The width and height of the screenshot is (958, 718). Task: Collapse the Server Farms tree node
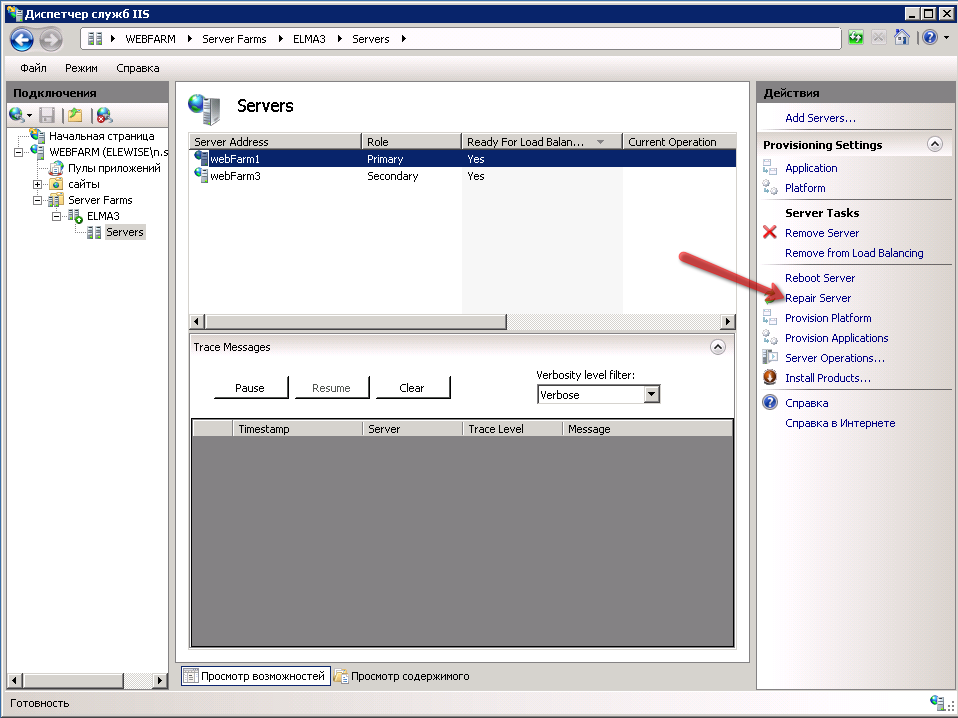point(38,200)
